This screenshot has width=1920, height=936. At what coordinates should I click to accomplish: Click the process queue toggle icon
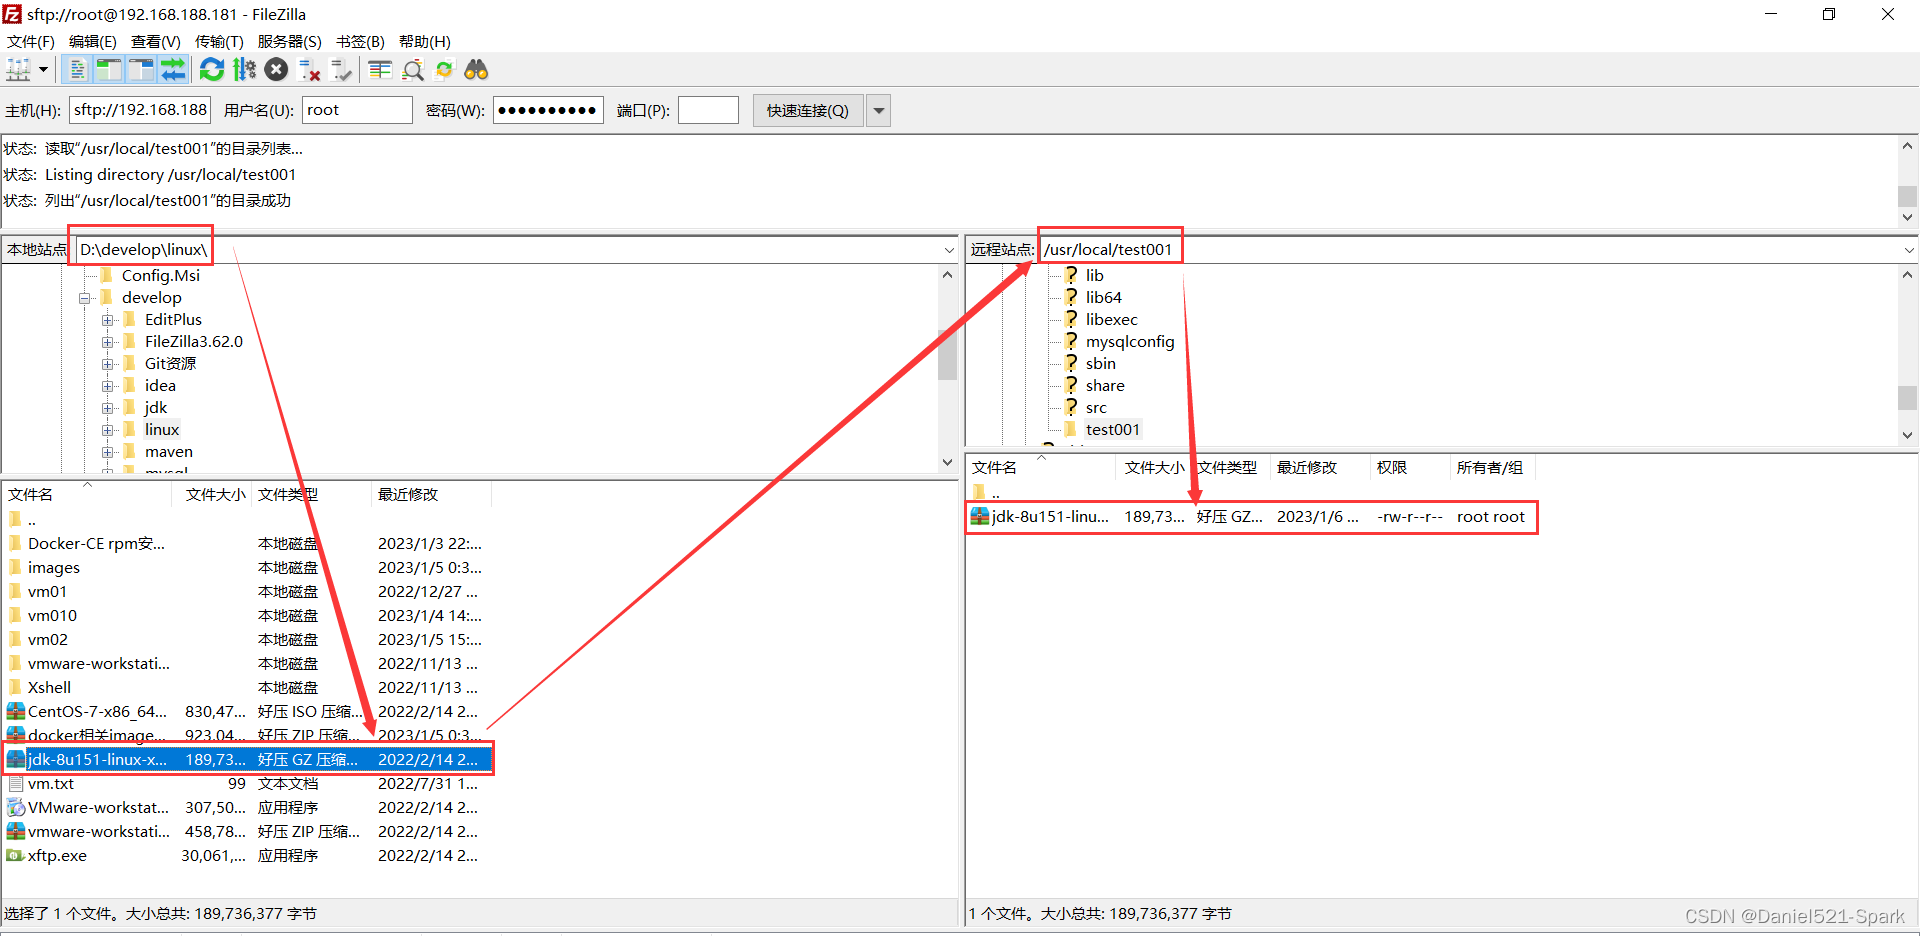pos(244,70)
